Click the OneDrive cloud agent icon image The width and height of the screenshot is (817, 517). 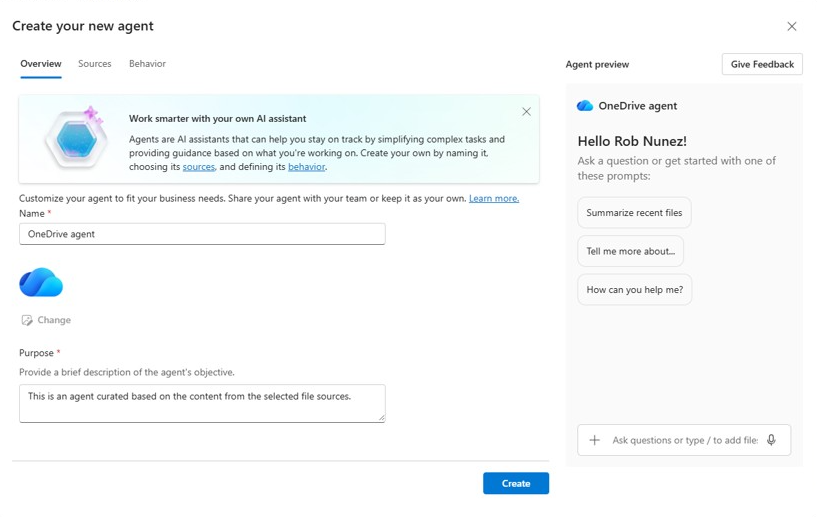(41, 282)
